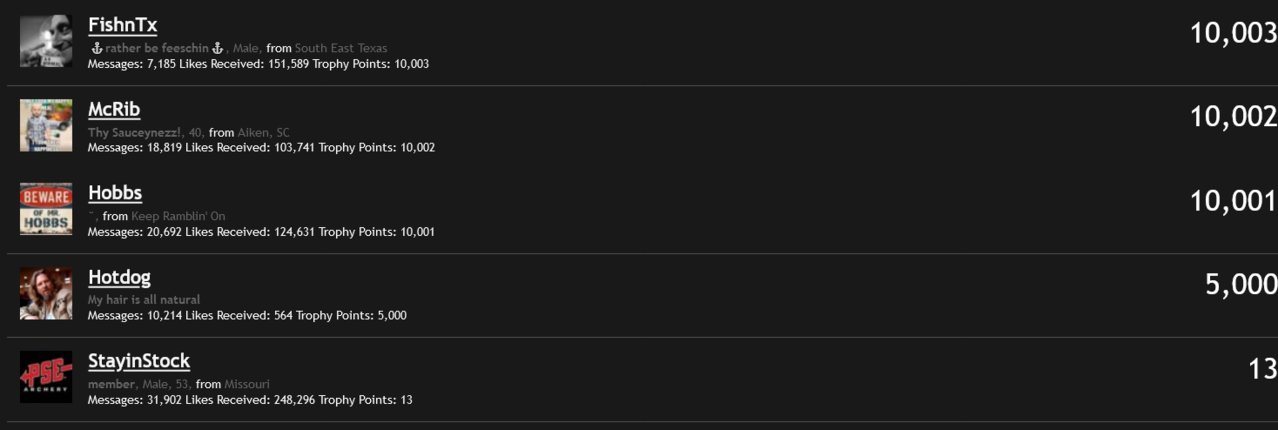Select the Aiken, SC location link
This screenshot has width=1278, height=430.
pos(264,132)
